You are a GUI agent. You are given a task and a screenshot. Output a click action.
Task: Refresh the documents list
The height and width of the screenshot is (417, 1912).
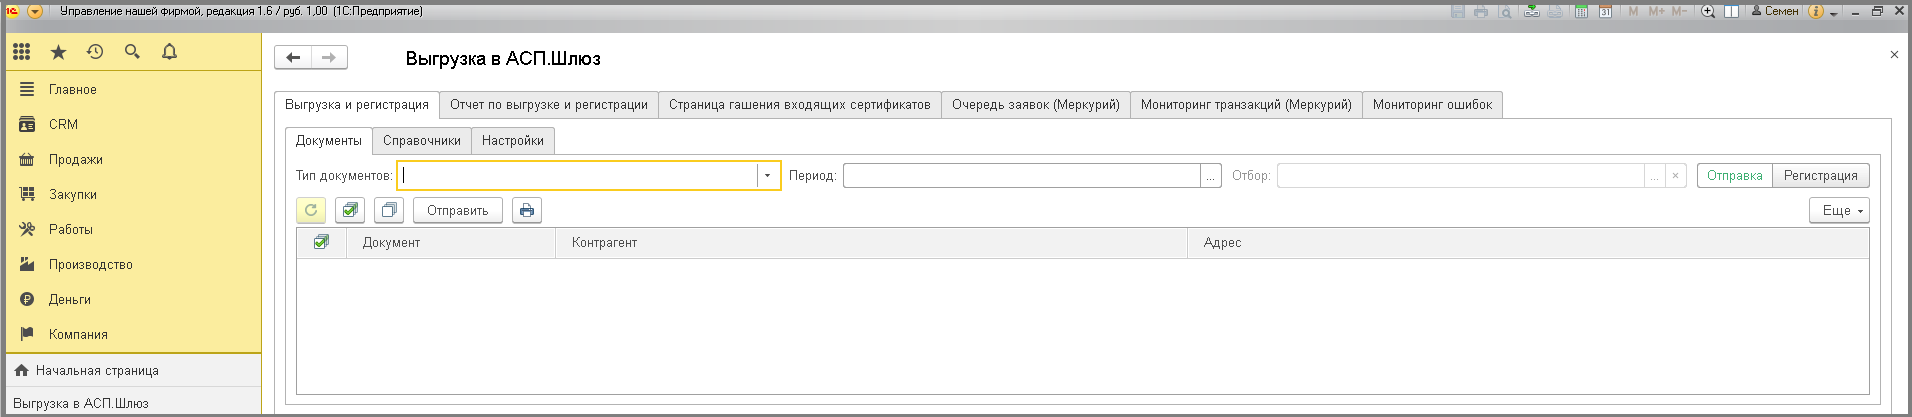311,210
